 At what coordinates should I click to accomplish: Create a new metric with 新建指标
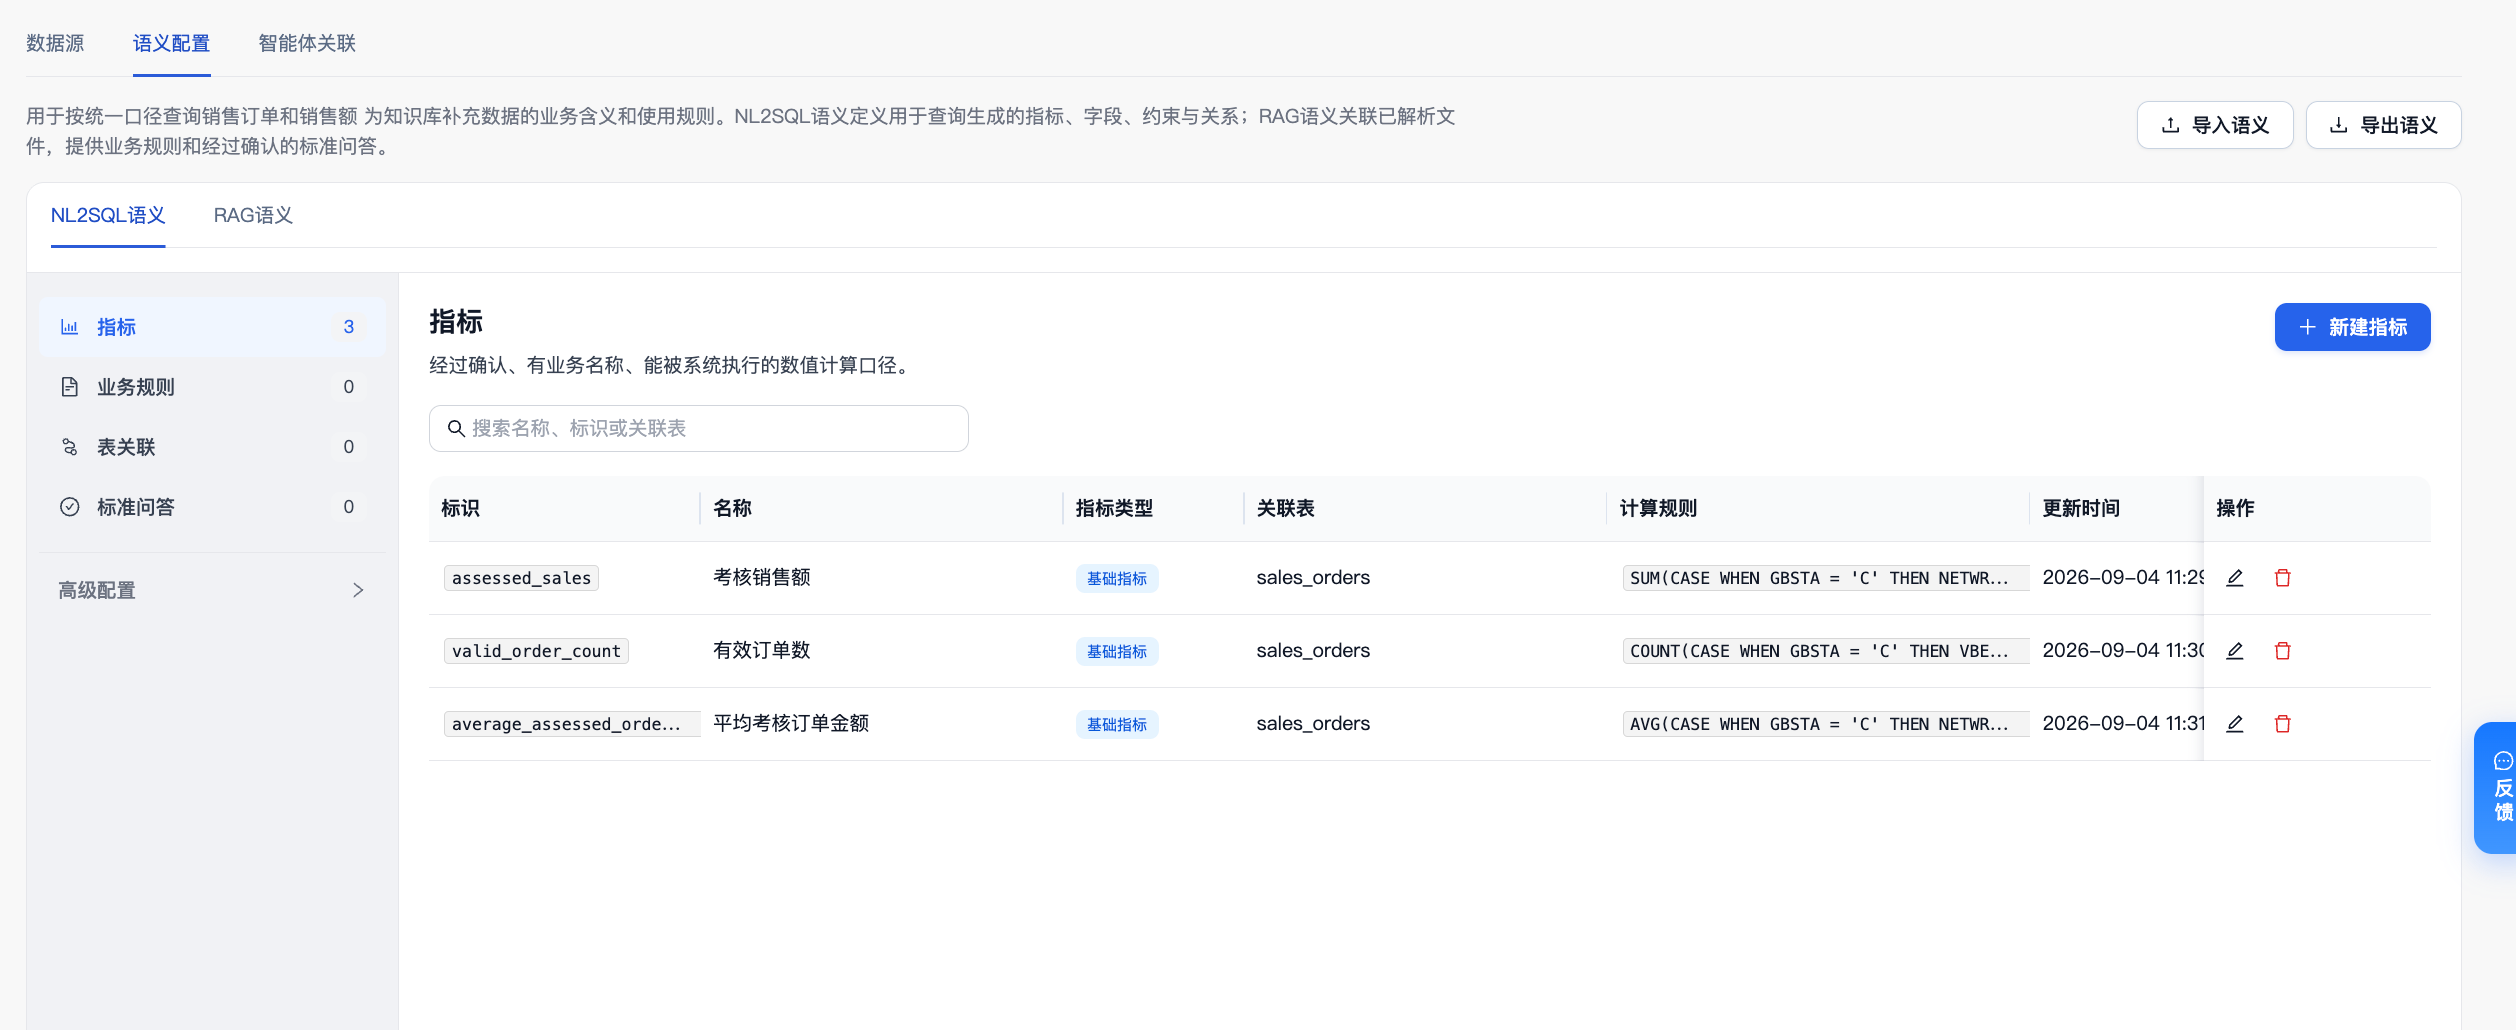tap(2352, 327)
